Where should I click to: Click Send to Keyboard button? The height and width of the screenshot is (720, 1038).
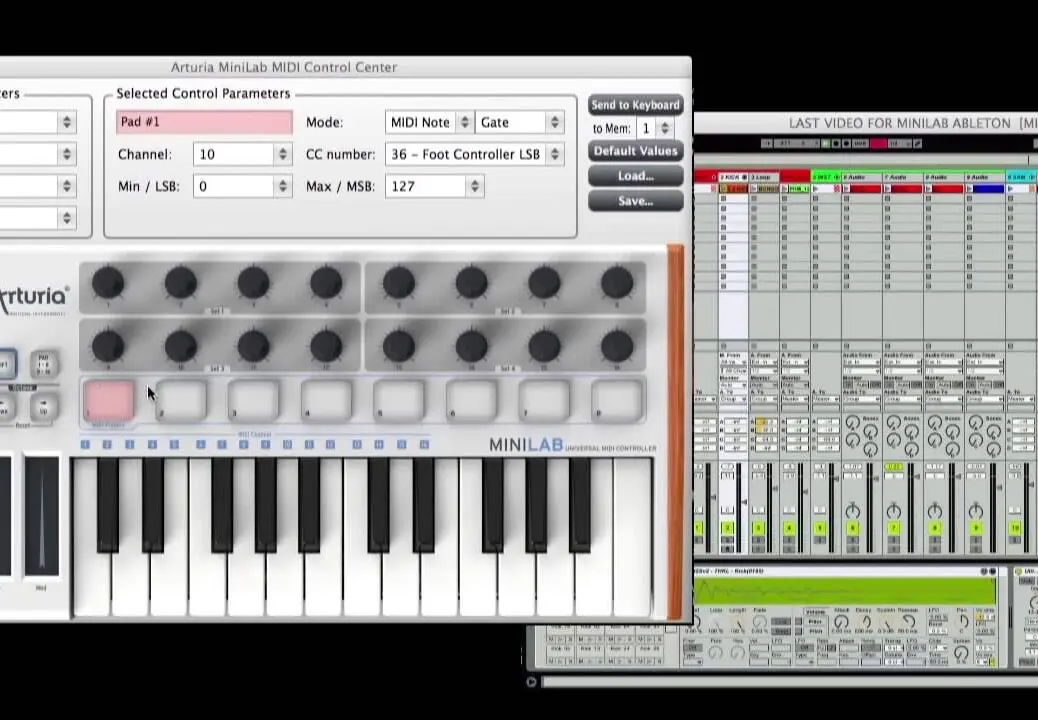[636, 105]
